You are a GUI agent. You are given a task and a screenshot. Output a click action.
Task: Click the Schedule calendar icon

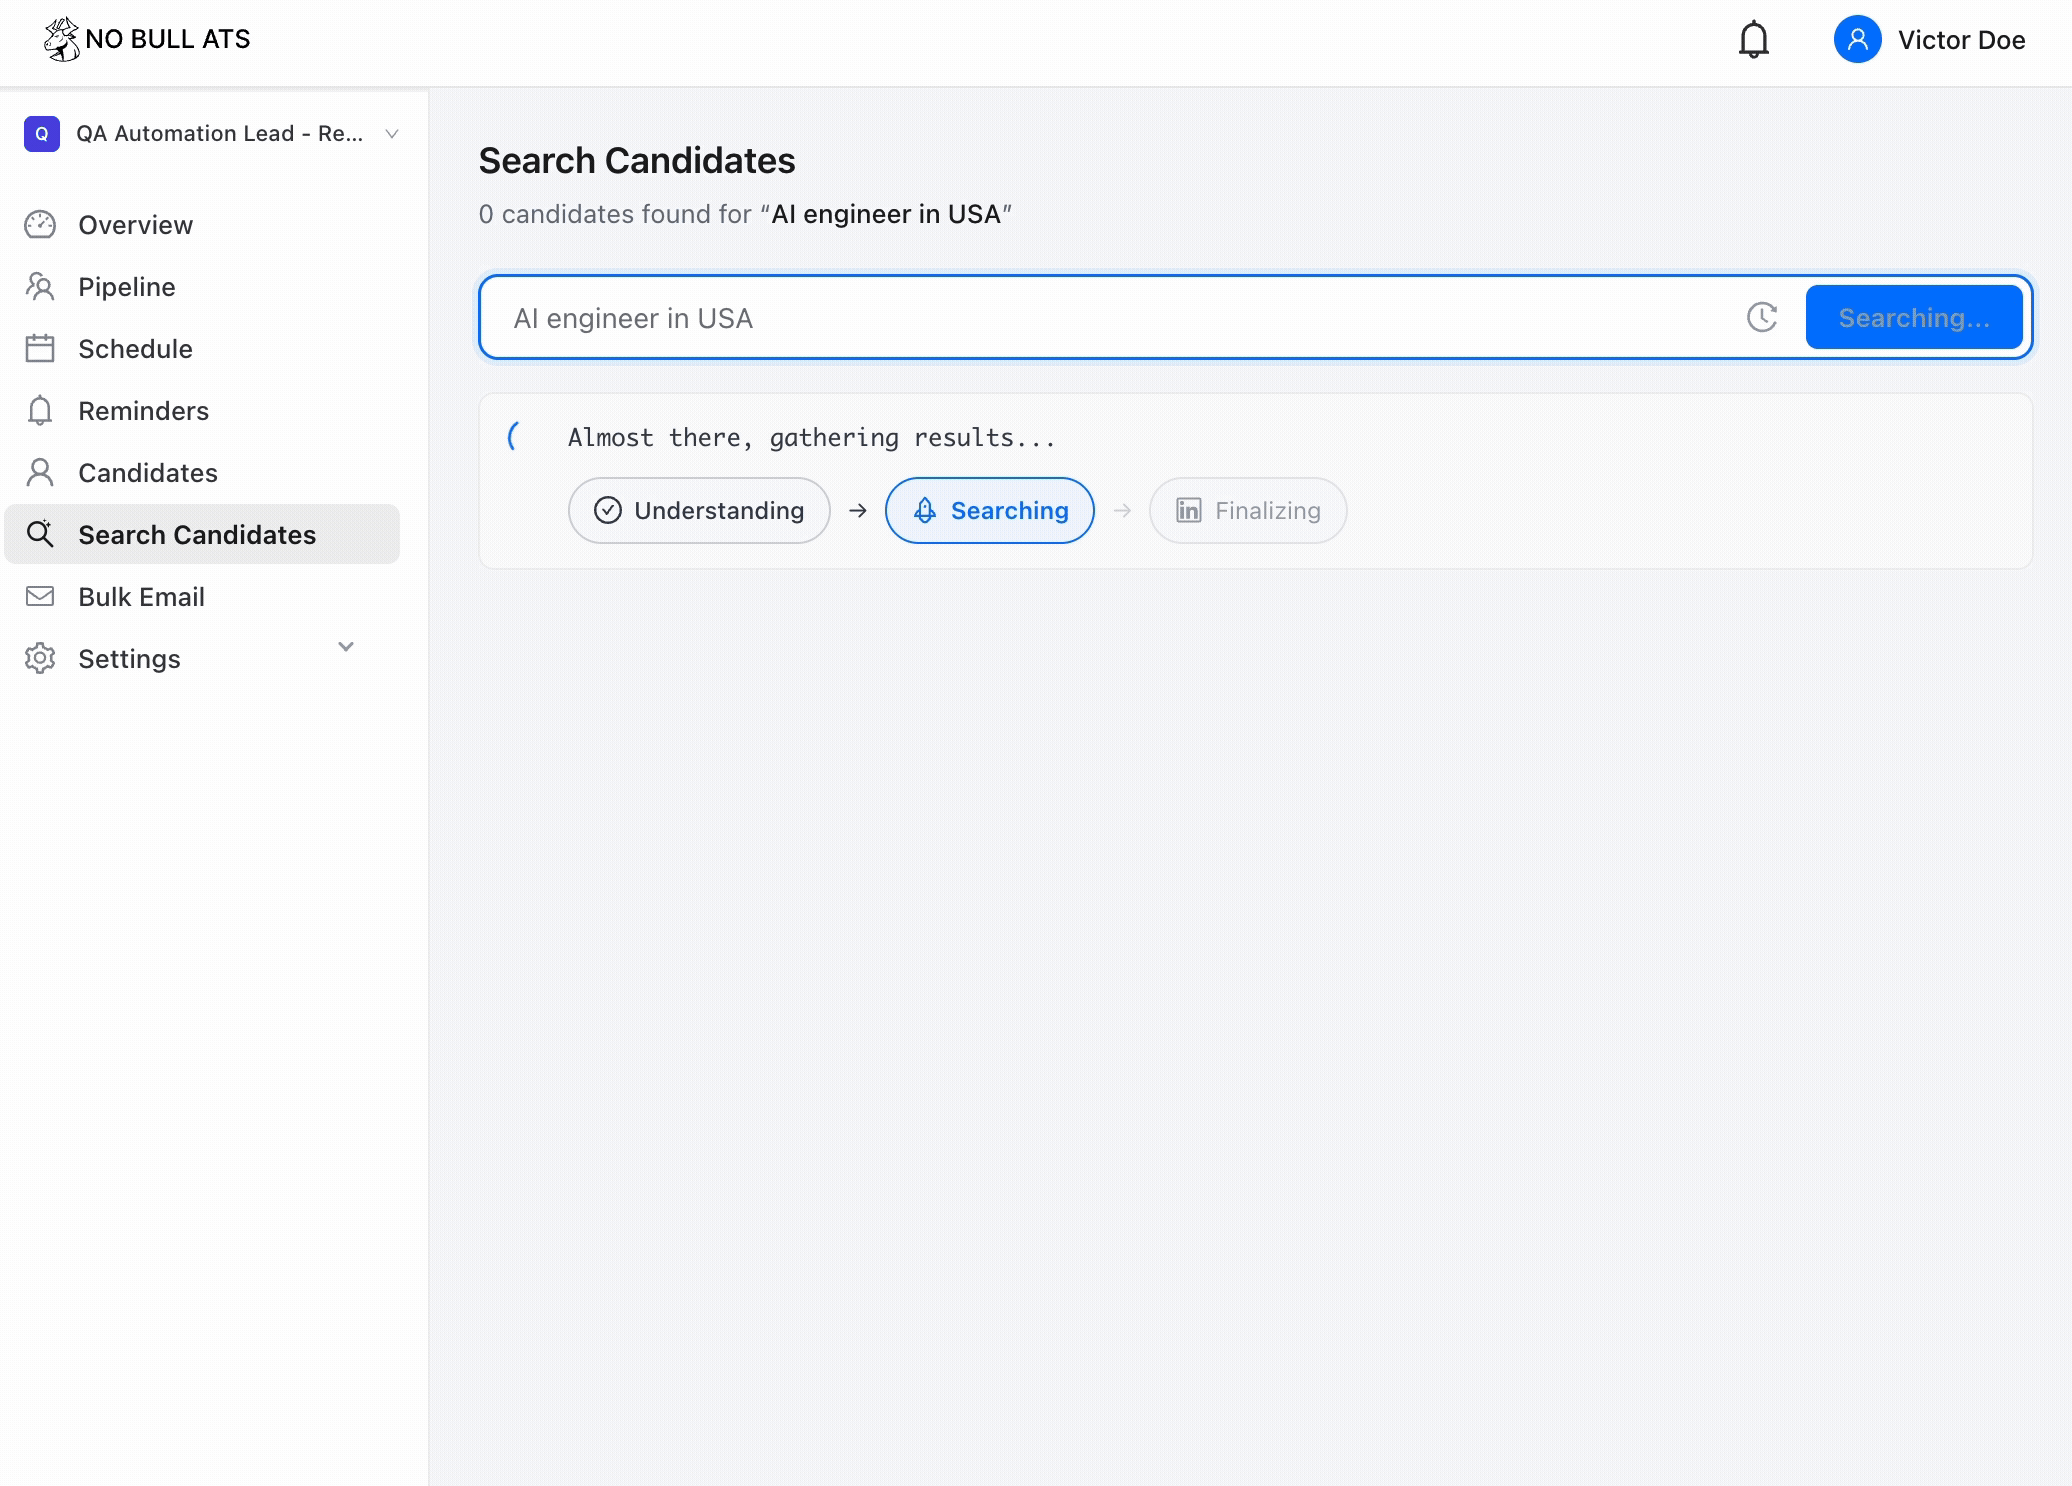click(x=40, y=349)
